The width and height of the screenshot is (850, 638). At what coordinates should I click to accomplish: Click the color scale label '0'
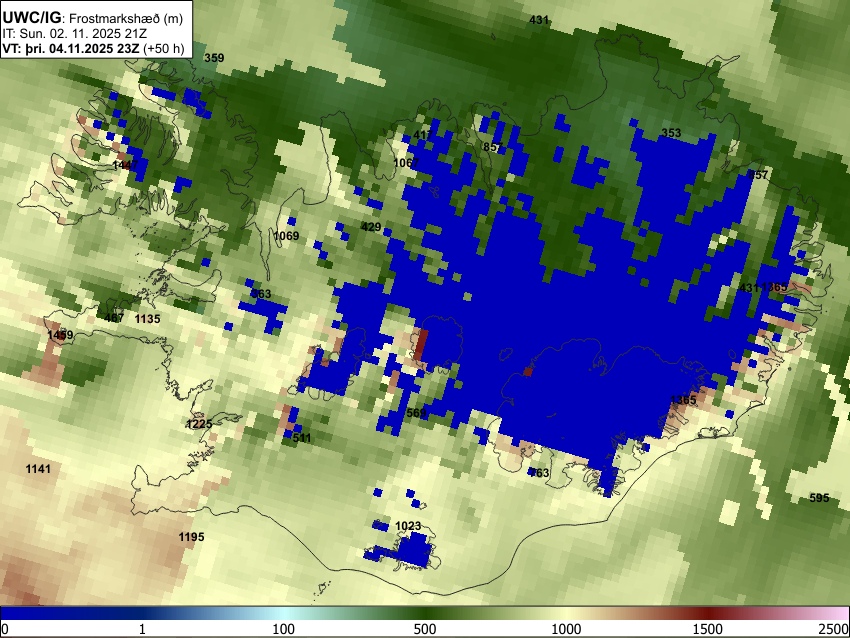(5, 629)
